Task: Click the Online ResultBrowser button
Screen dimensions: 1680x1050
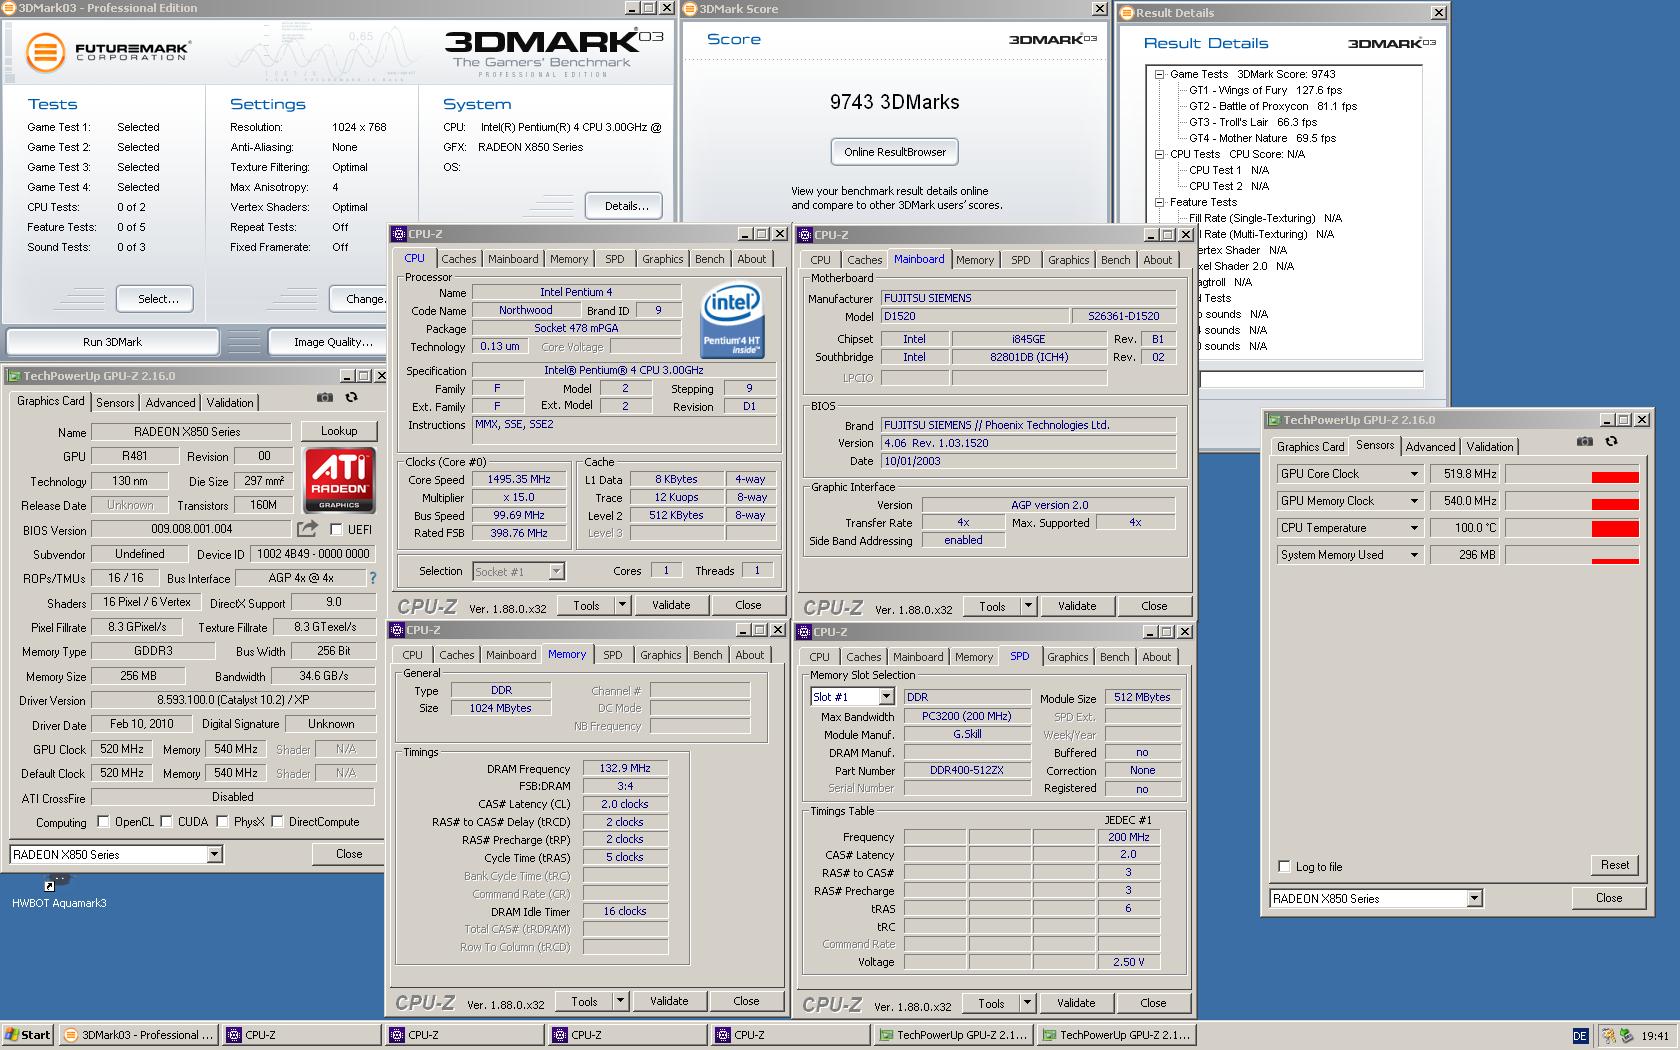Action: click(895, 152)
